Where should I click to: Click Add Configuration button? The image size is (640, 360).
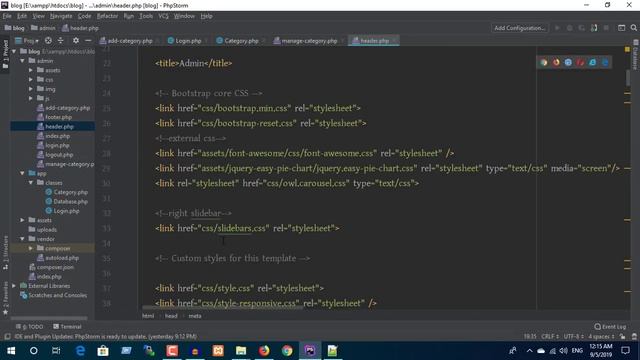click(519, 28)
